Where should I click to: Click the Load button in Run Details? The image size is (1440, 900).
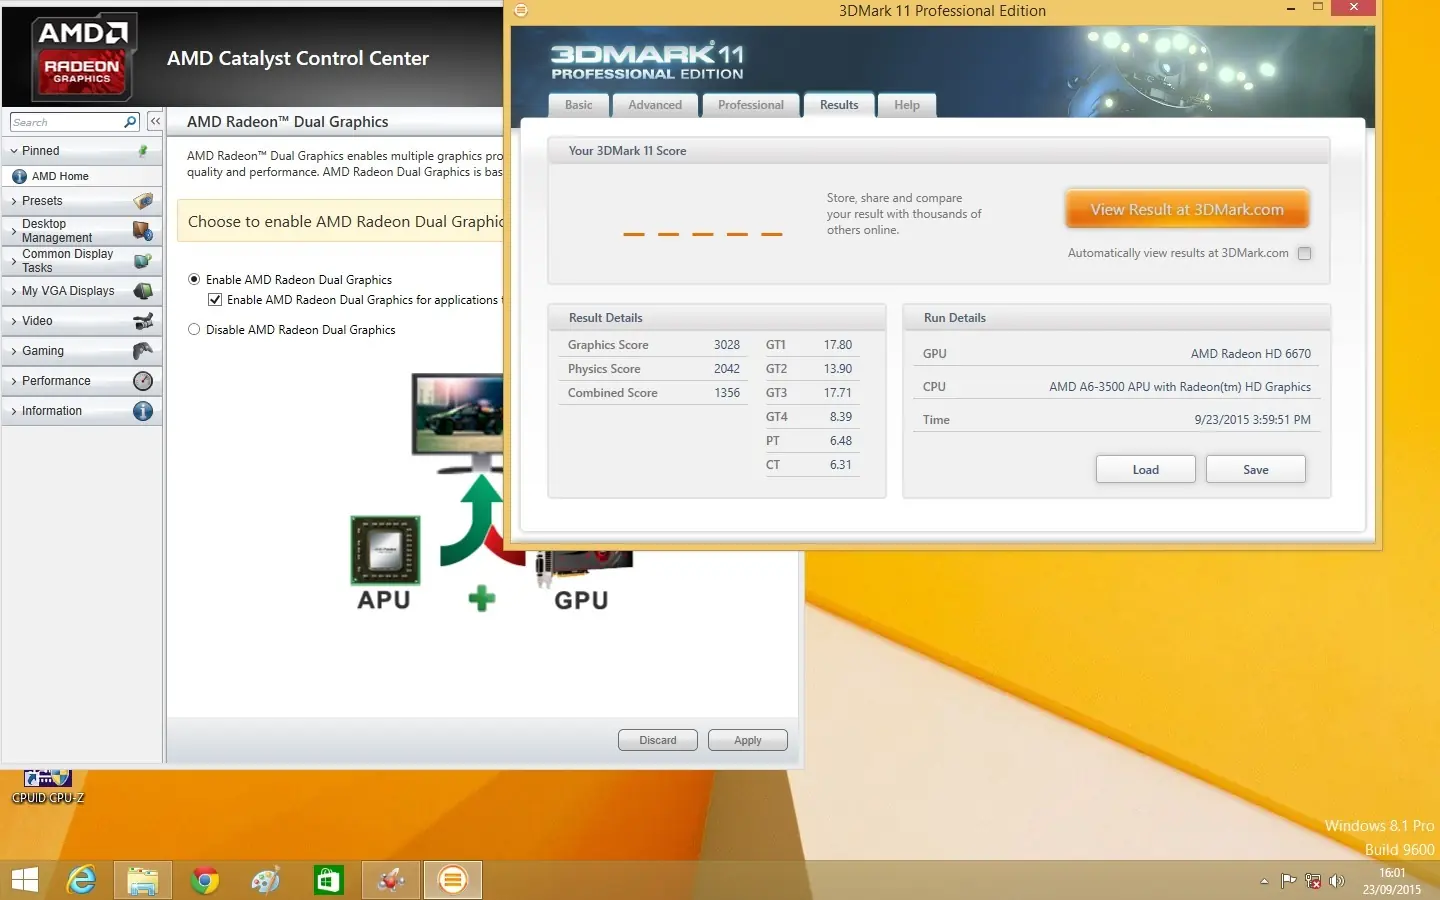point(1146,470)
